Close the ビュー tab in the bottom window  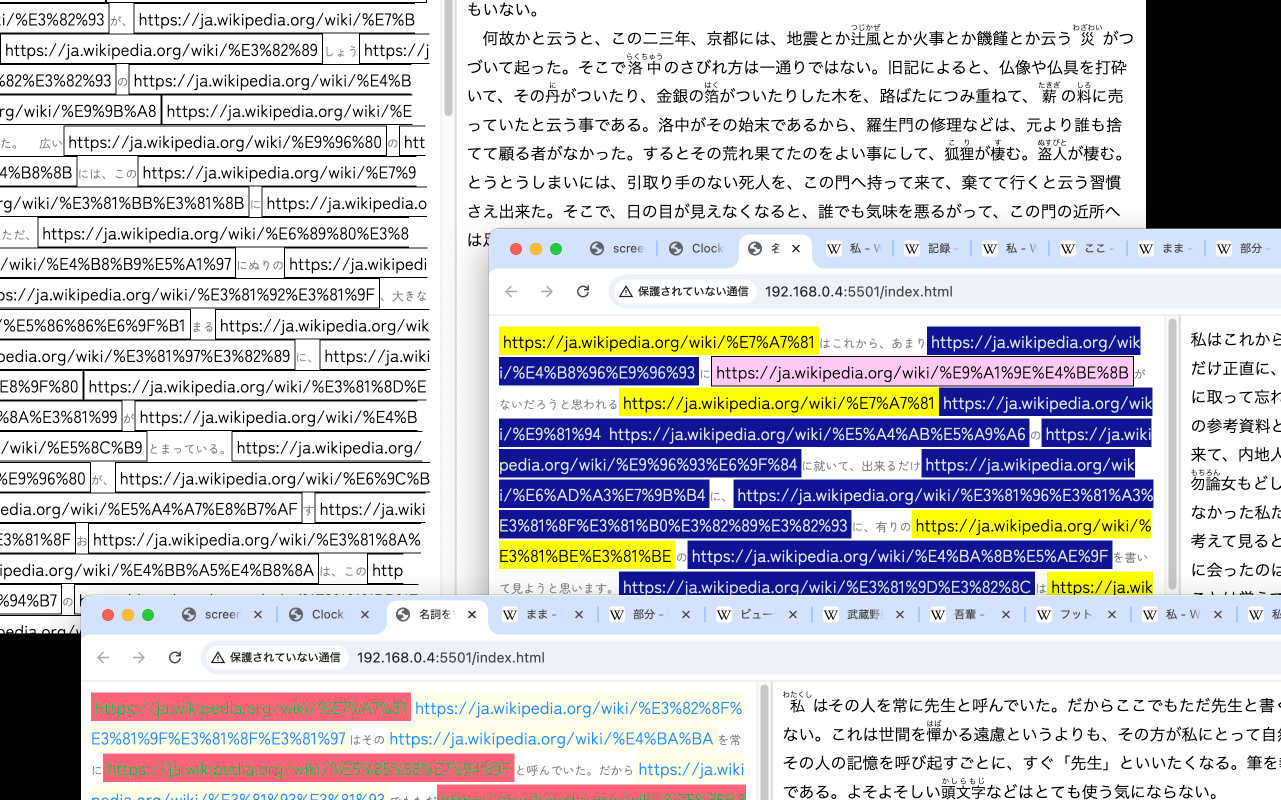coord(793,615)
